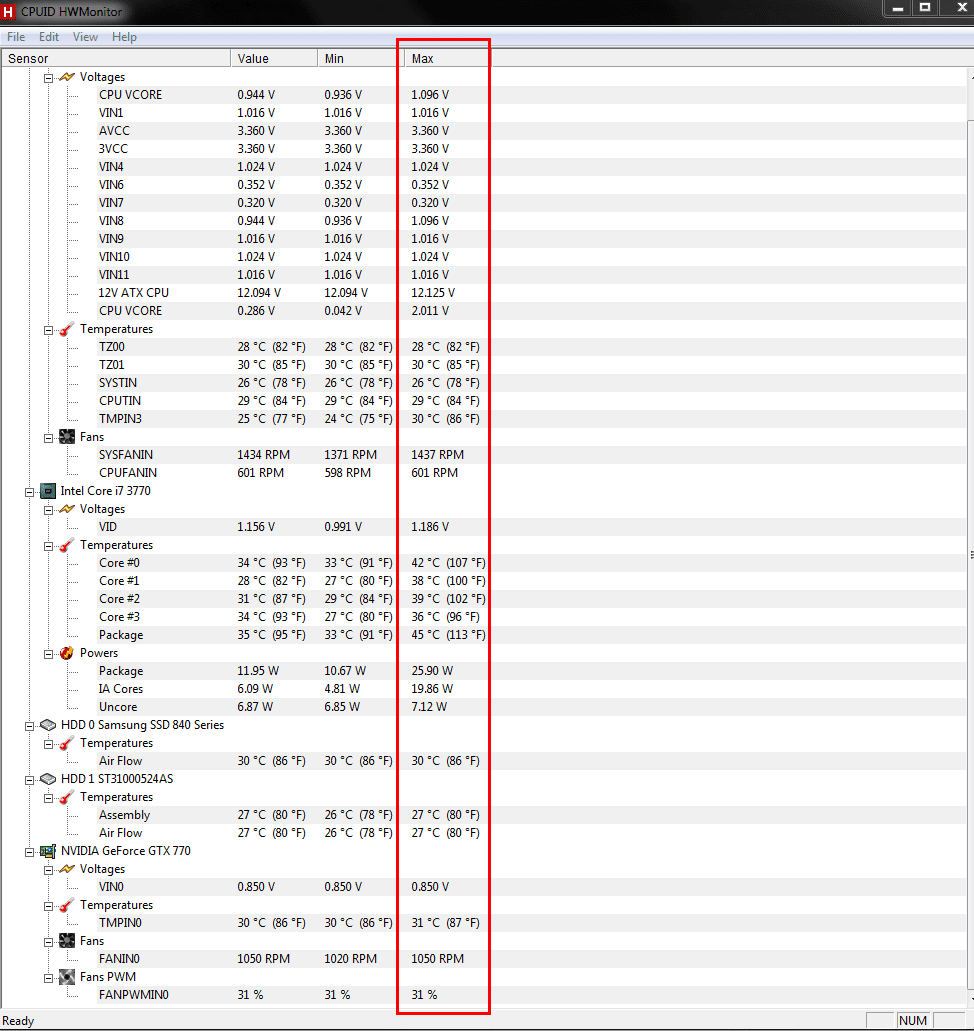
Task: Collapse the HDD 0 Samsung SSD 840 Series node
Action: click(29, 725)
